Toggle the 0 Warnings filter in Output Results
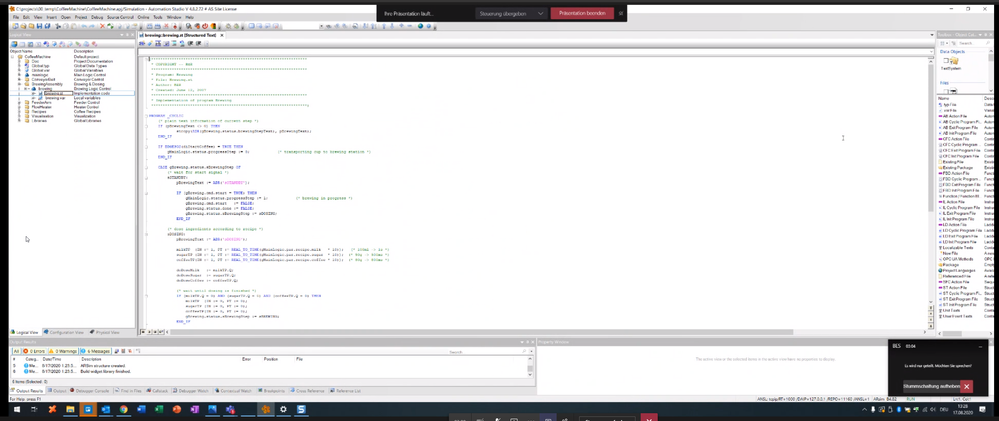The image size is (999, 421). click(63, 351)
